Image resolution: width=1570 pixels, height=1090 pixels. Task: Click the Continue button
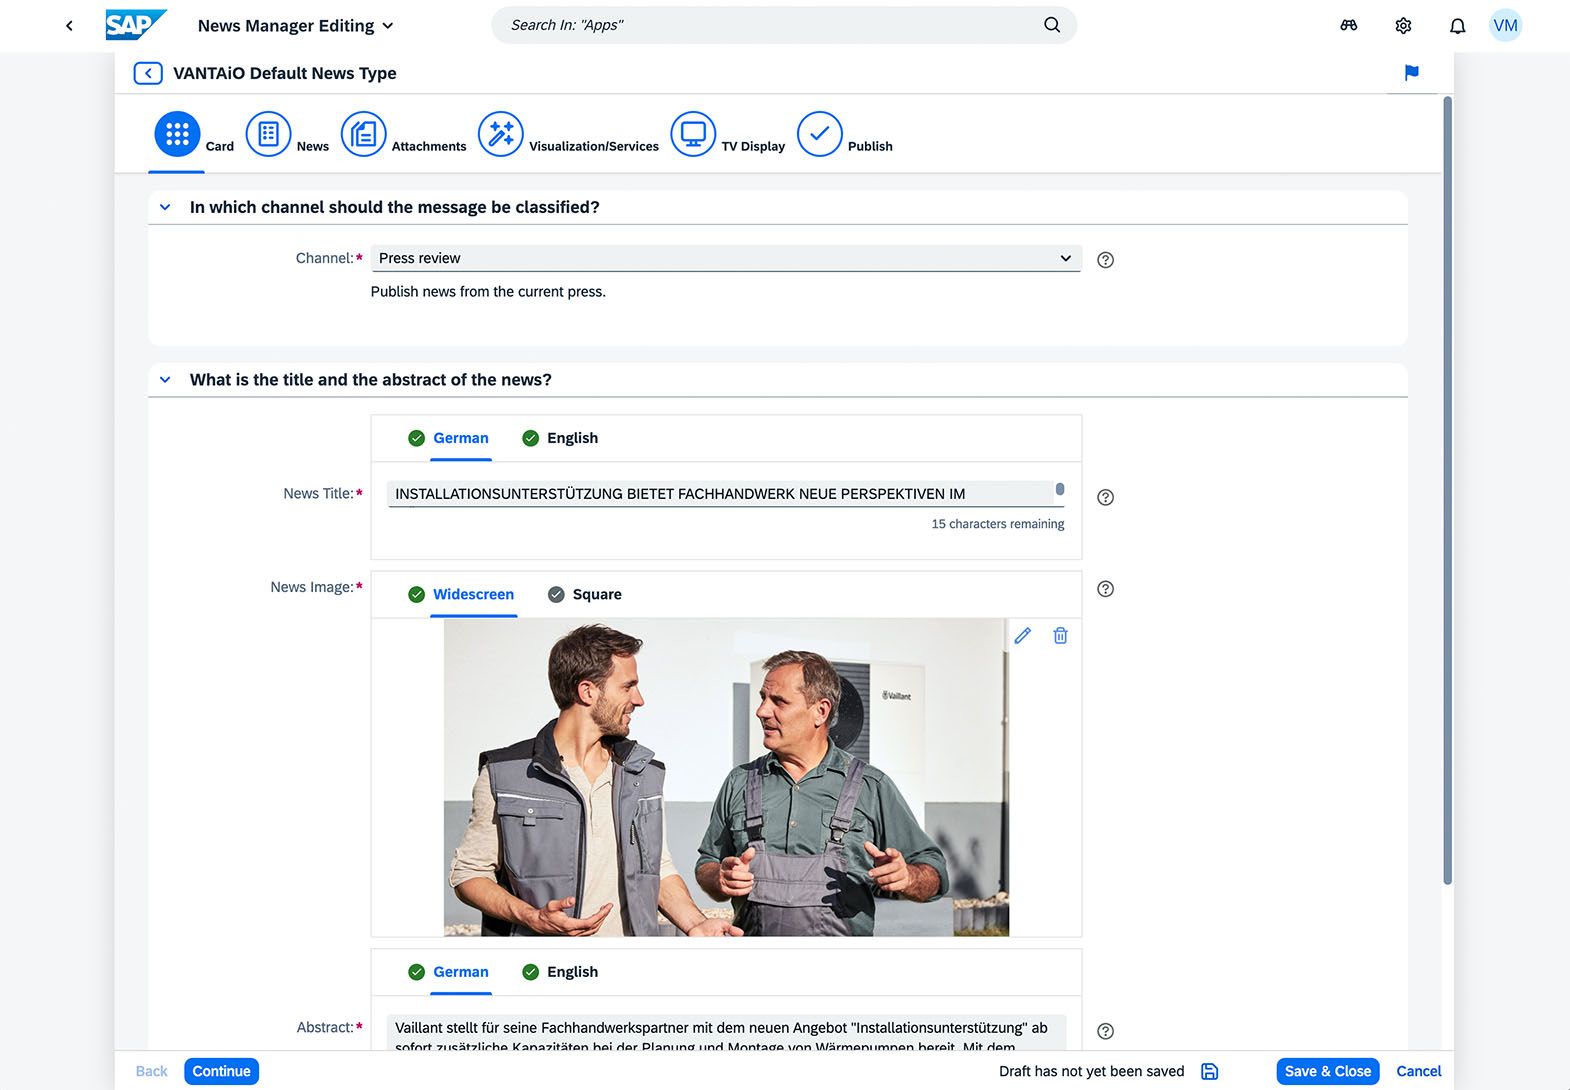pos(221,1071)
